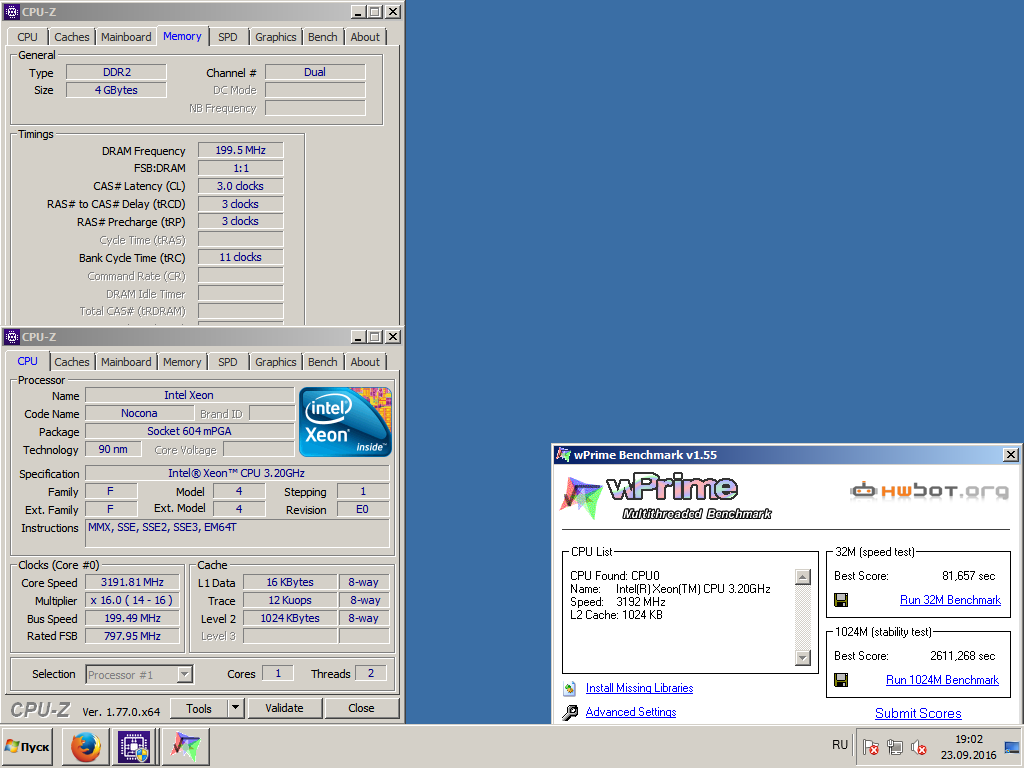Click the Intel Xeon inside logo

tap(345, 422)
